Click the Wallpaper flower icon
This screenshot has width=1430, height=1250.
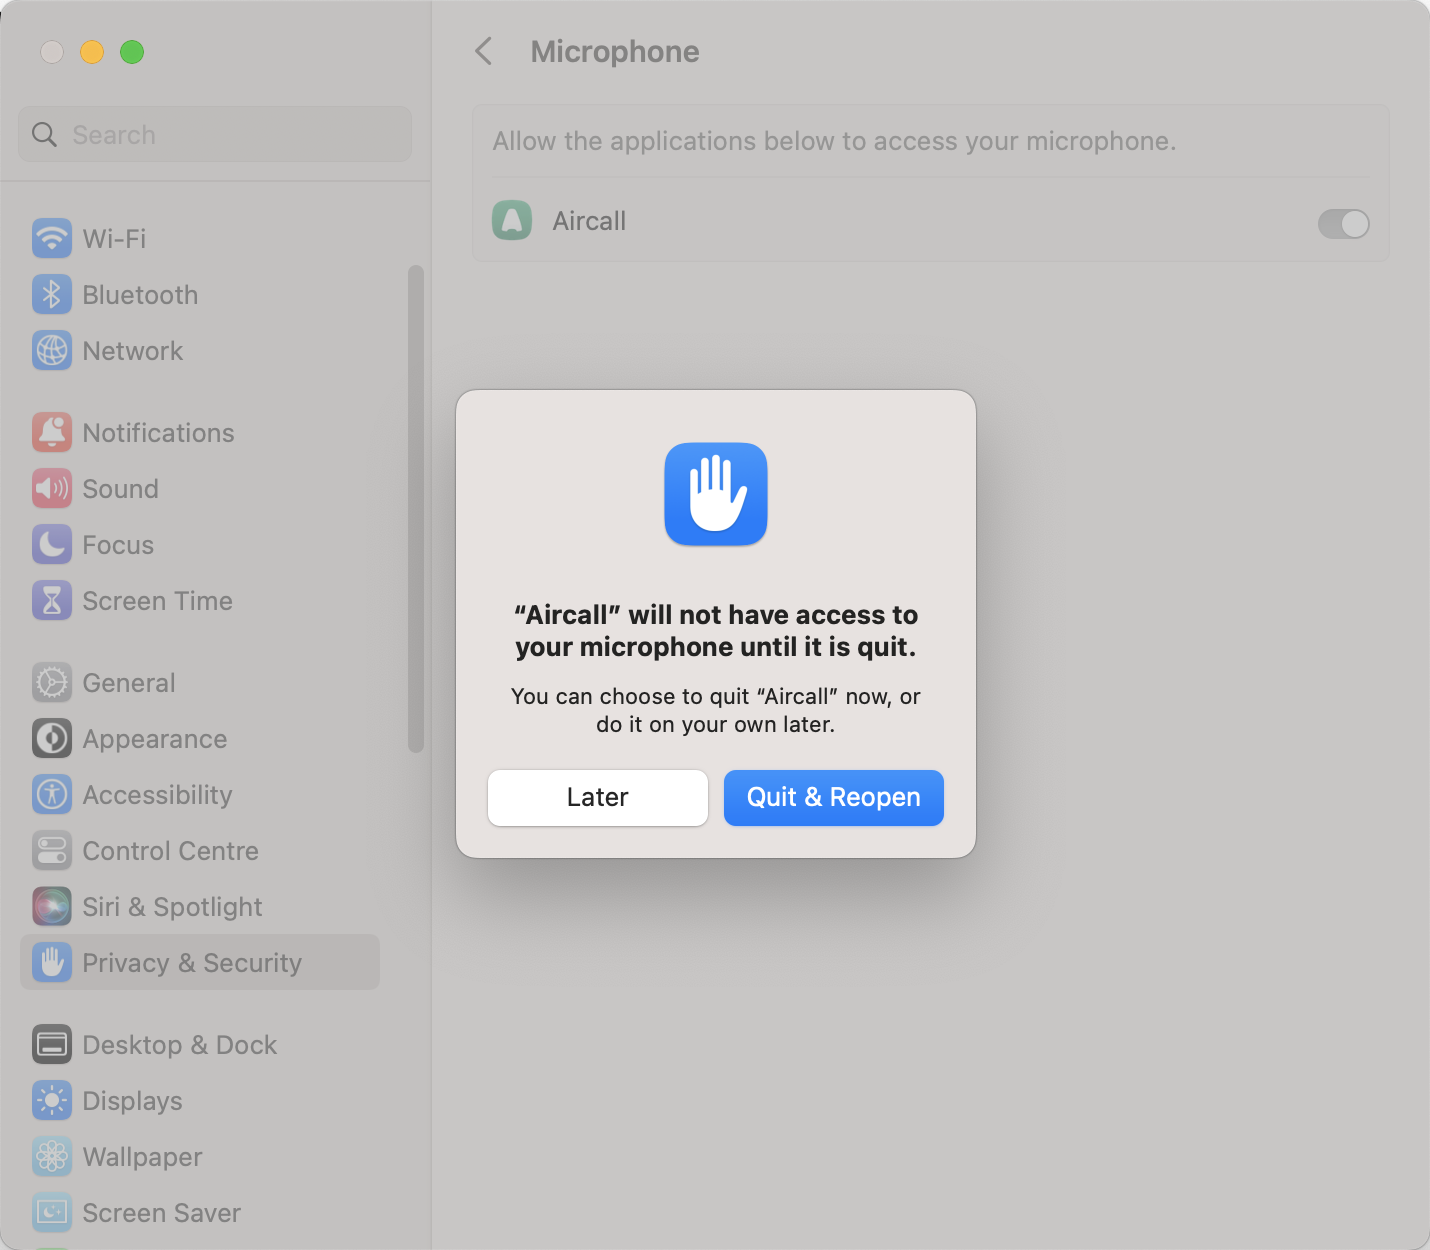[52, 1156]
